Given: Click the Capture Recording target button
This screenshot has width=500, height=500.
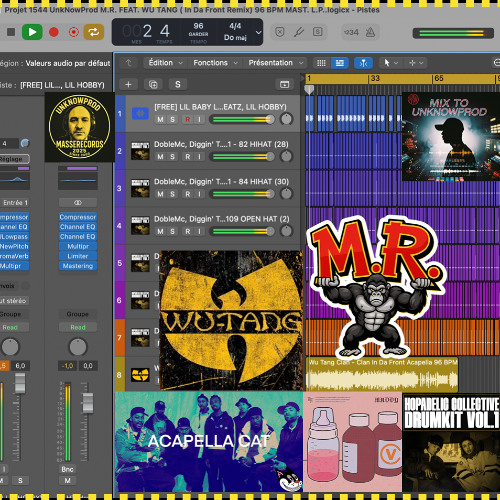Looking at the screenshot, I should [x=73, y=32].
